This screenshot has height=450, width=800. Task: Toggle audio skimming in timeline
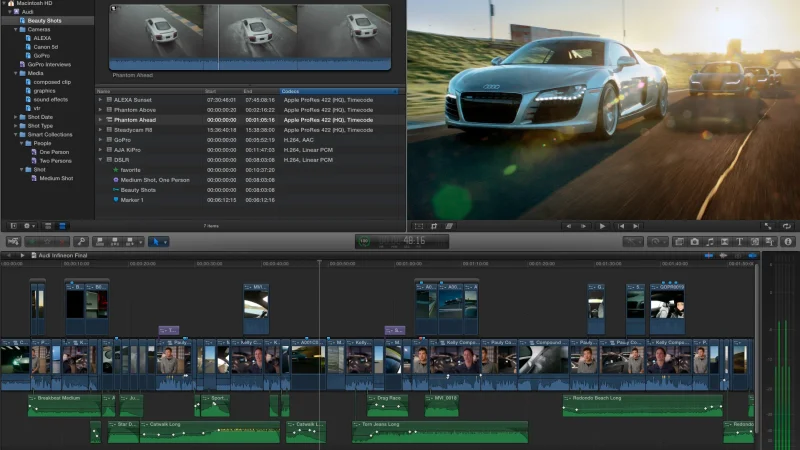[723, 256]
